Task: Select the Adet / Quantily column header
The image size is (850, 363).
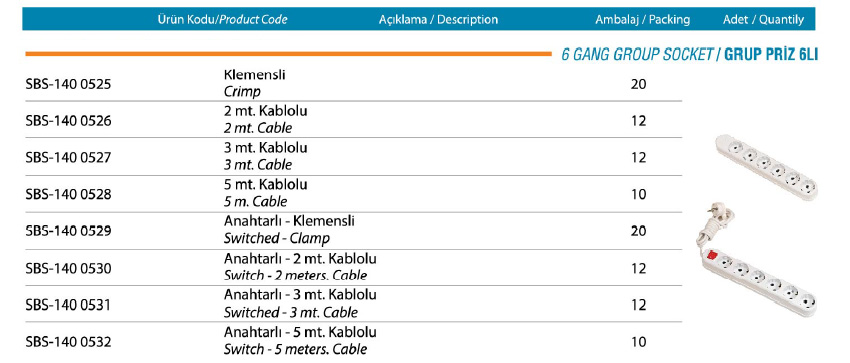Action: (763, 20)
